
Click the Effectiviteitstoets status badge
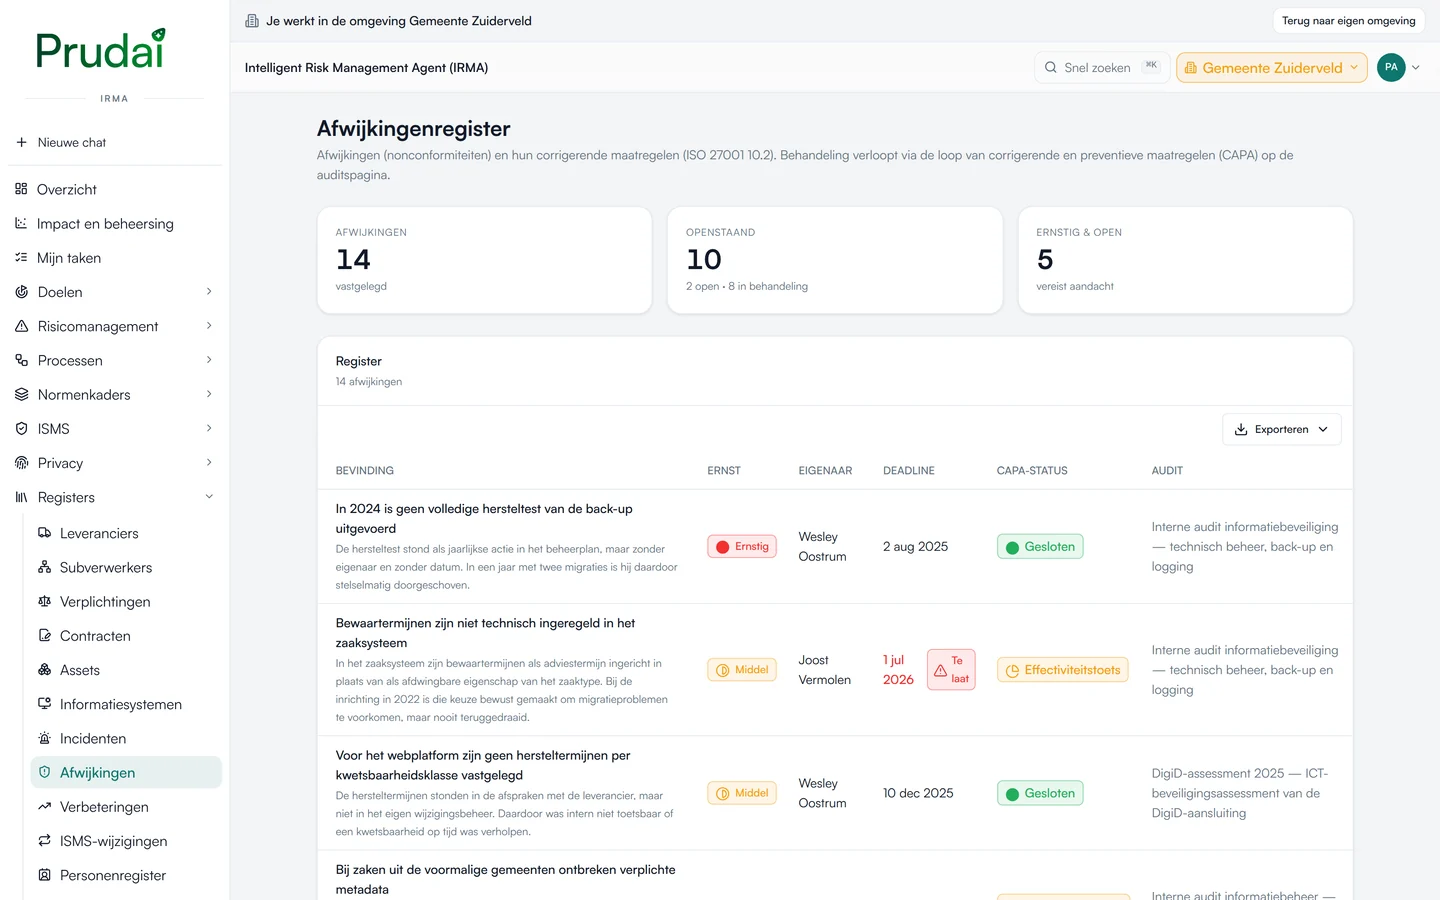[x=1062, y=670]
